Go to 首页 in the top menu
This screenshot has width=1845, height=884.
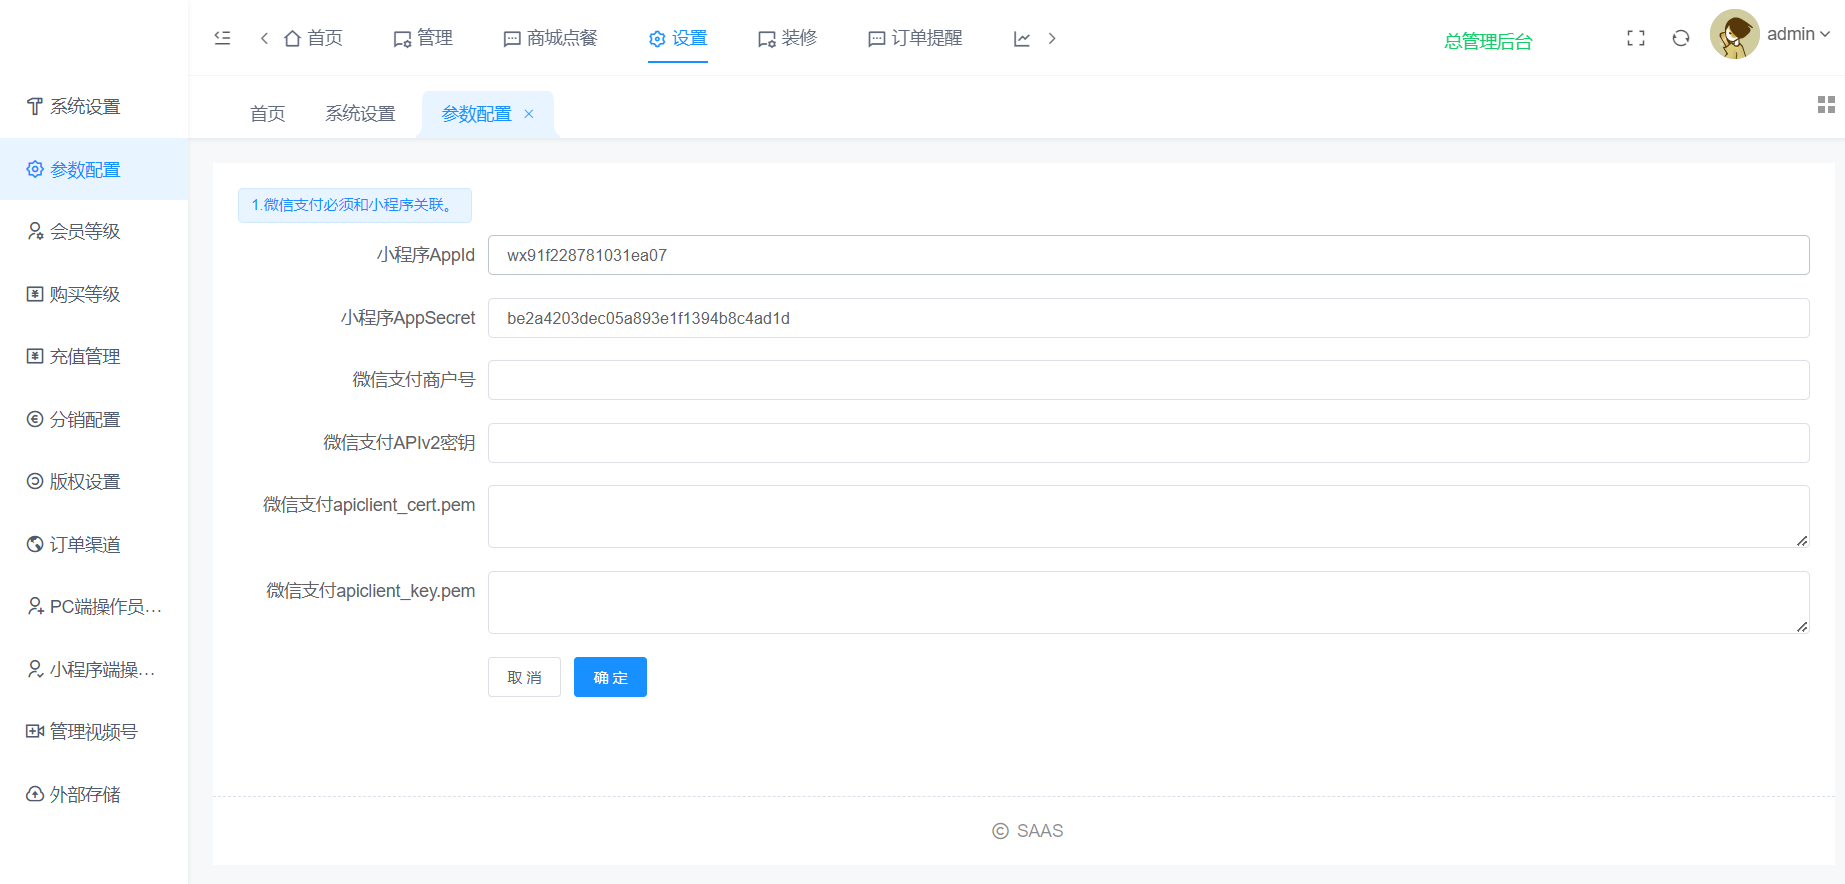pos(313,38)
